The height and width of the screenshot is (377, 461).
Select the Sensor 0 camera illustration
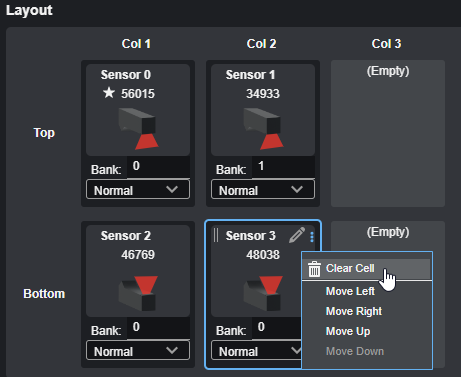[x=138, y=128]
